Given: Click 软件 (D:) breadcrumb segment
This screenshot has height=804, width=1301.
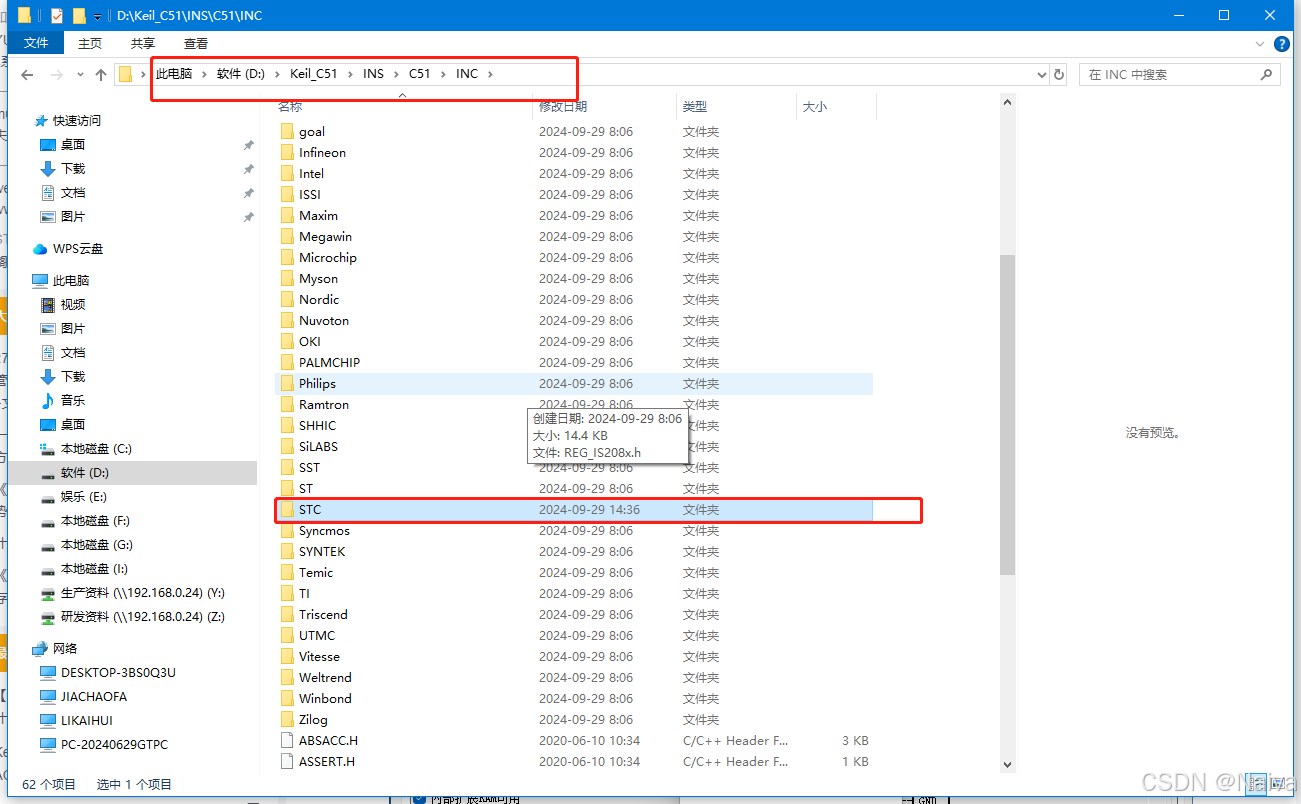Looking at the screenshot, I should coord(241,74).
